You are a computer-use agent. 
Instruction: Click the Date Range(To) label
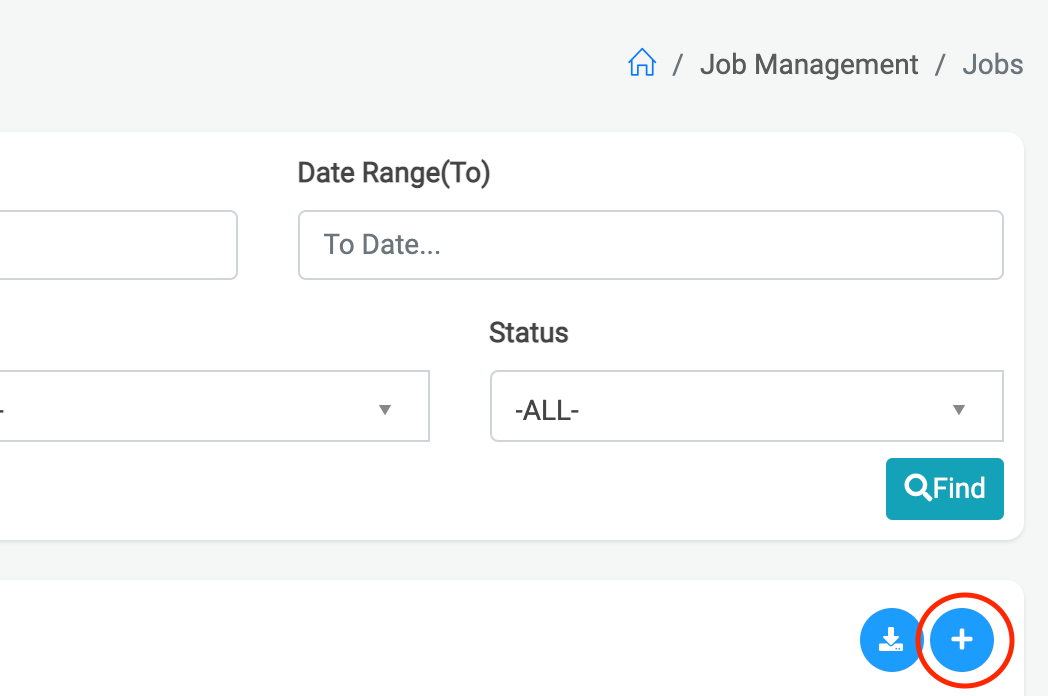point(394,173)
